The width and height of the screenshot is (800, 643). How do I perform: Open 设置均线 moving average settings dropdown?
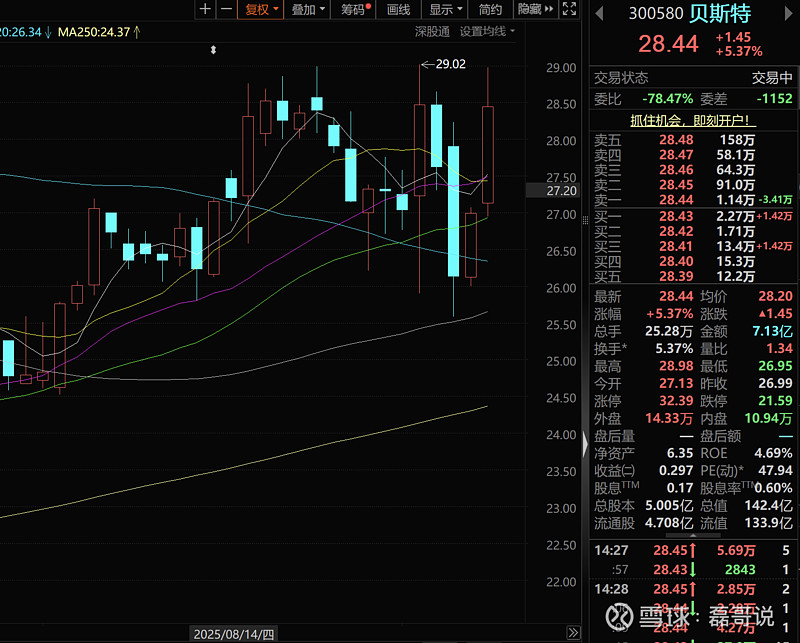(x=487, y=32)
